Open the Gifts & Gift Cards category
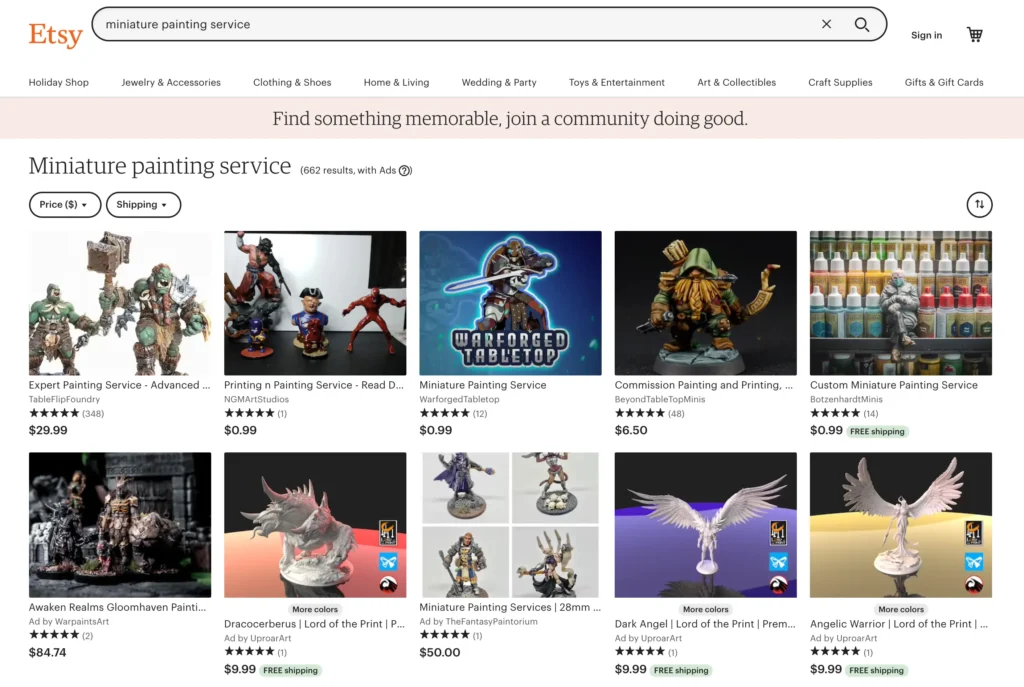1024x687 pixels. click(944, 82)
